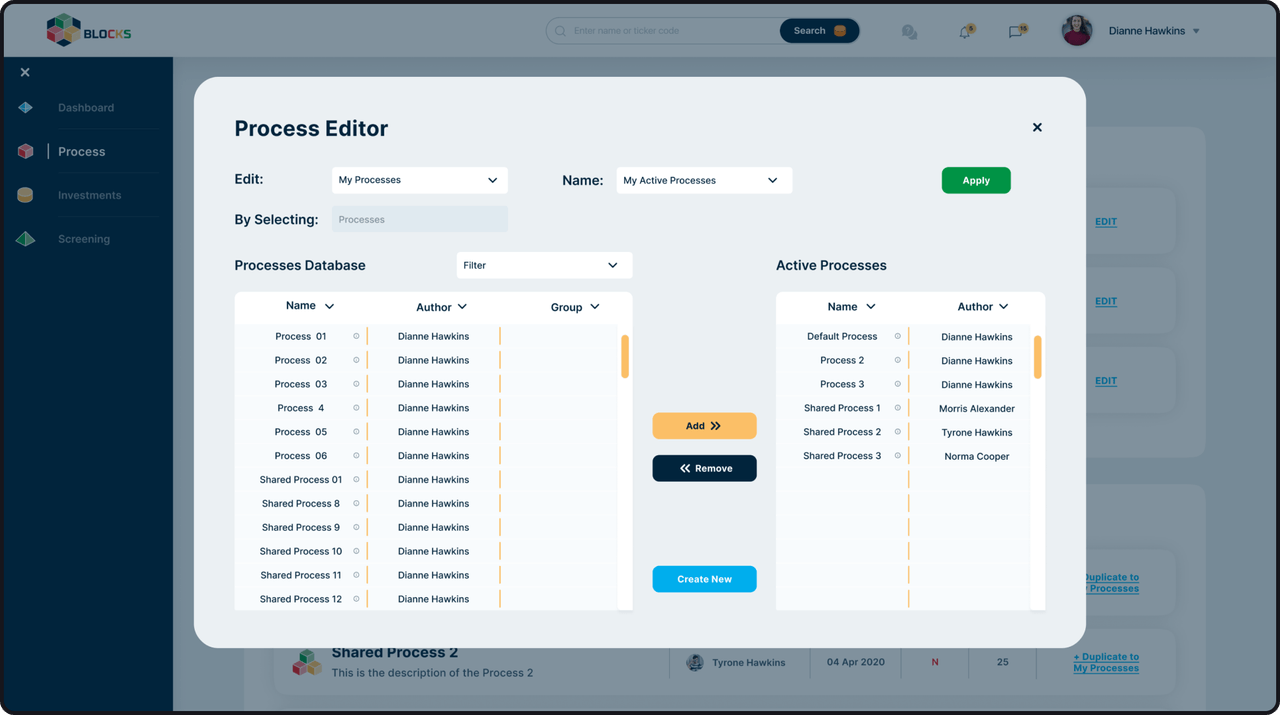Toggle the eye indicator next to Process 01
This screenshot has width=1280, height=715.
tap(357, 336)
